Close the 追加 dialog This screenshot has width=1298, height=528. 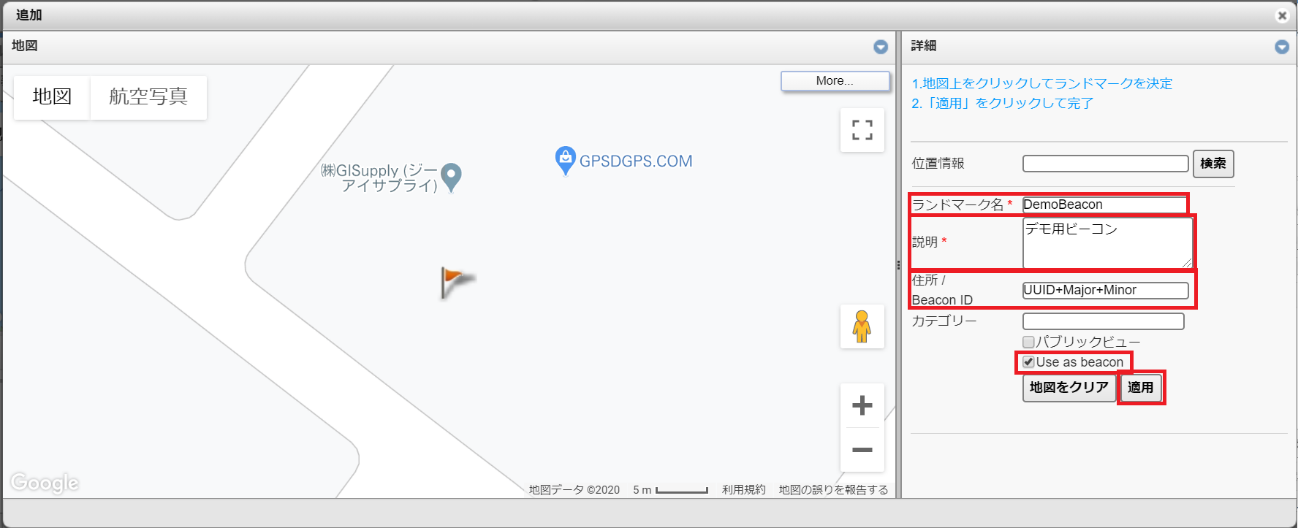coord(1281,16)
